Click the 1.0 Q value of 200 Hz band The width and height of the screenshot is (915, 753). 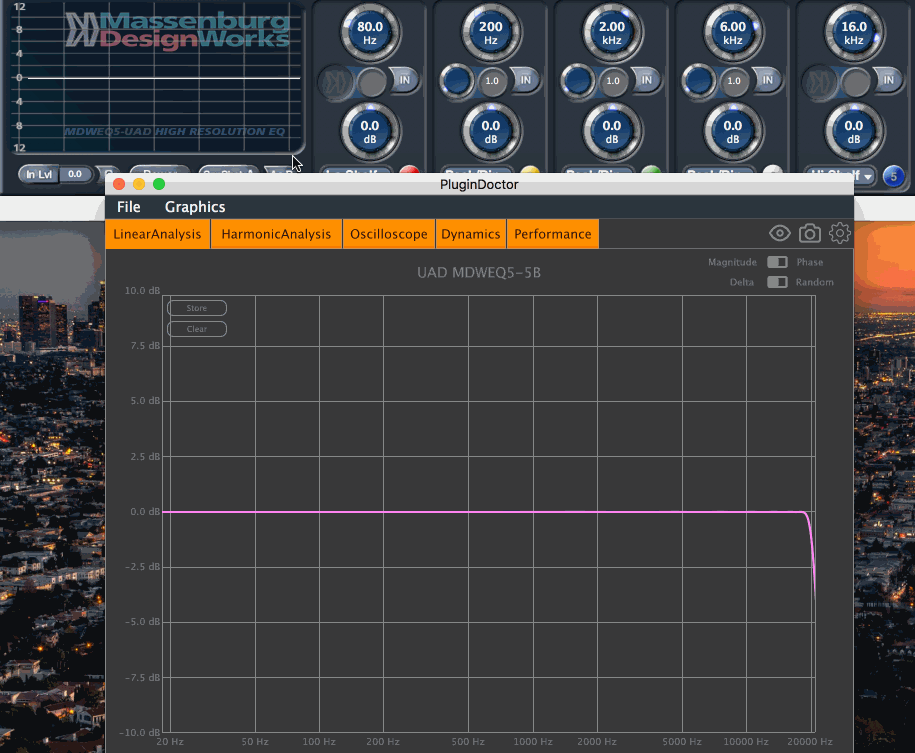[492, 81]
